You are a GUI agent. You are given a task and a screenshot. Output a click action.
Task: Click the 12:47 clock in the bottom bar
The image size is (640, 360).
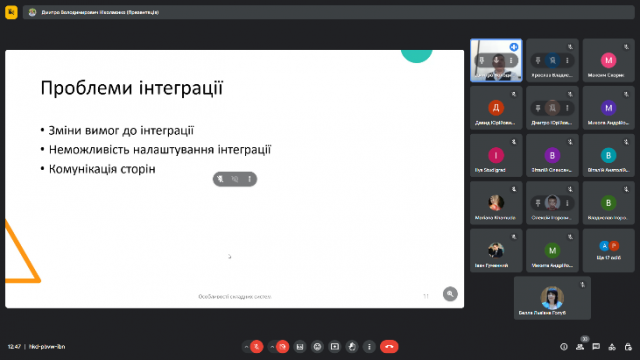(14, 347)
